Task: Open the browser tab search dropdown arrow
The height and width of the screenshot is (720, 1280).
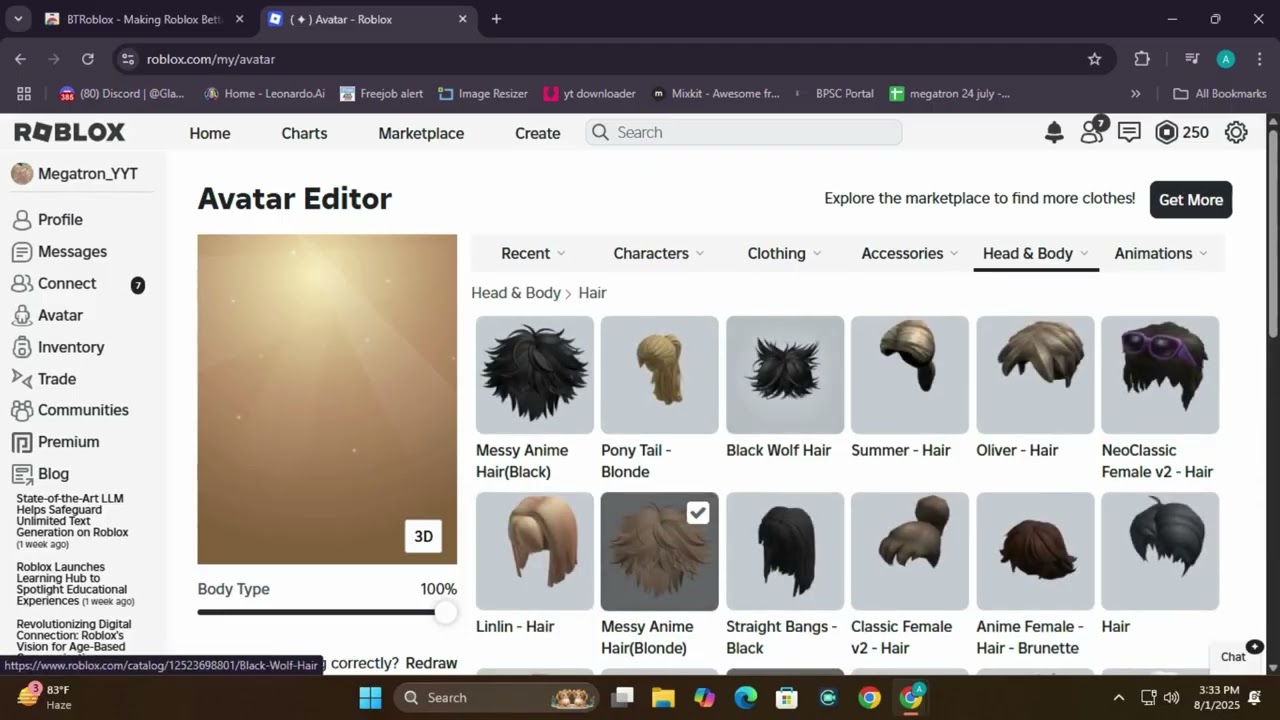Action: (x=17, y=19)
